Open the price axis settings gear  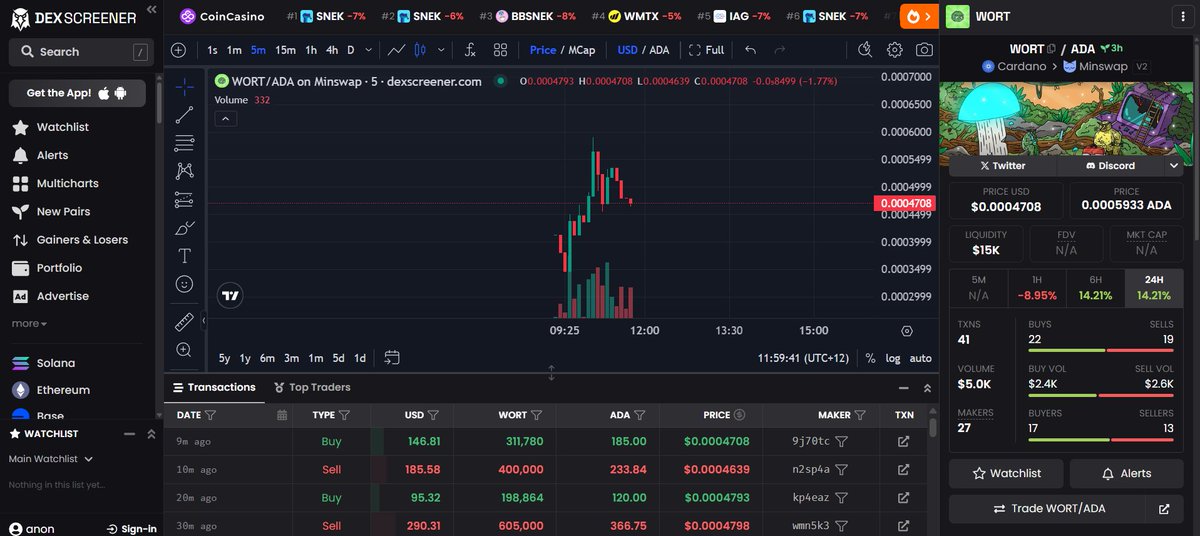[907, 331]
